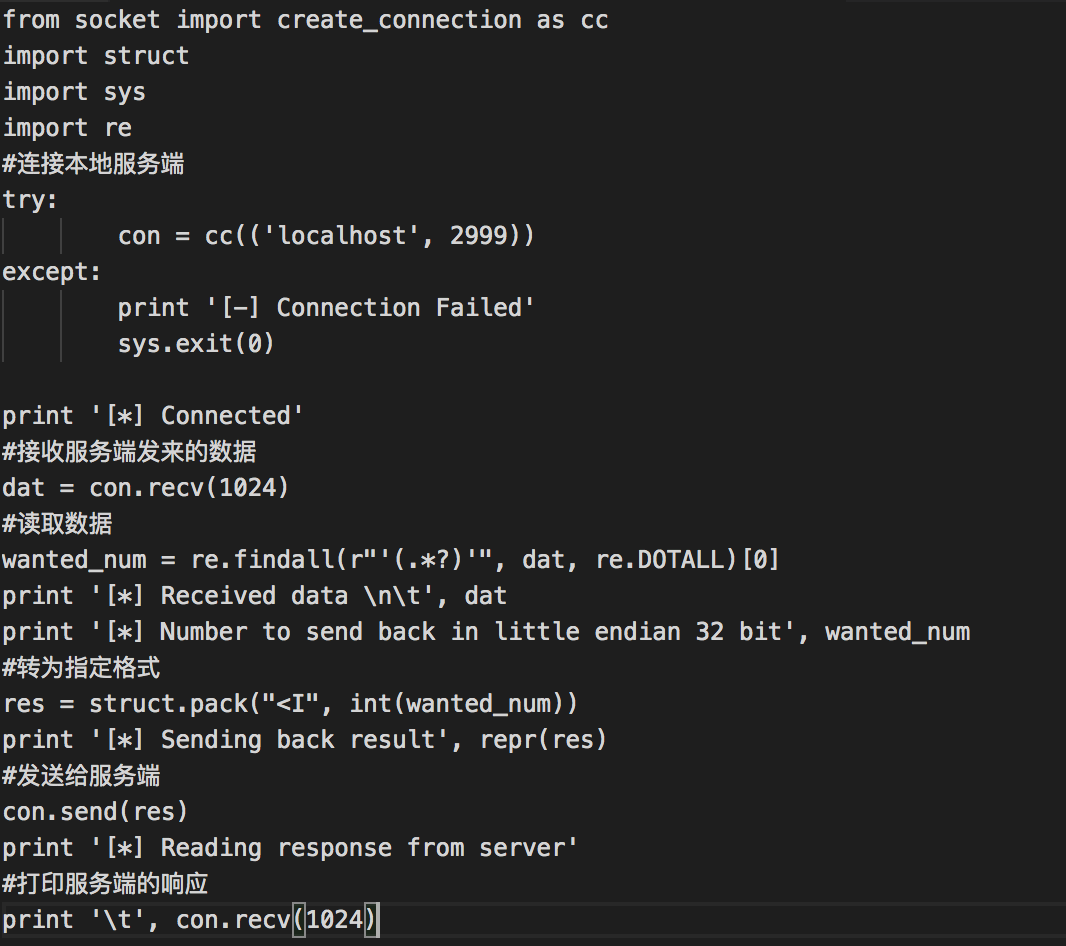The image size is (1066, 946).
Task: Click the 'import re' line
Action: tap(67, 128)
